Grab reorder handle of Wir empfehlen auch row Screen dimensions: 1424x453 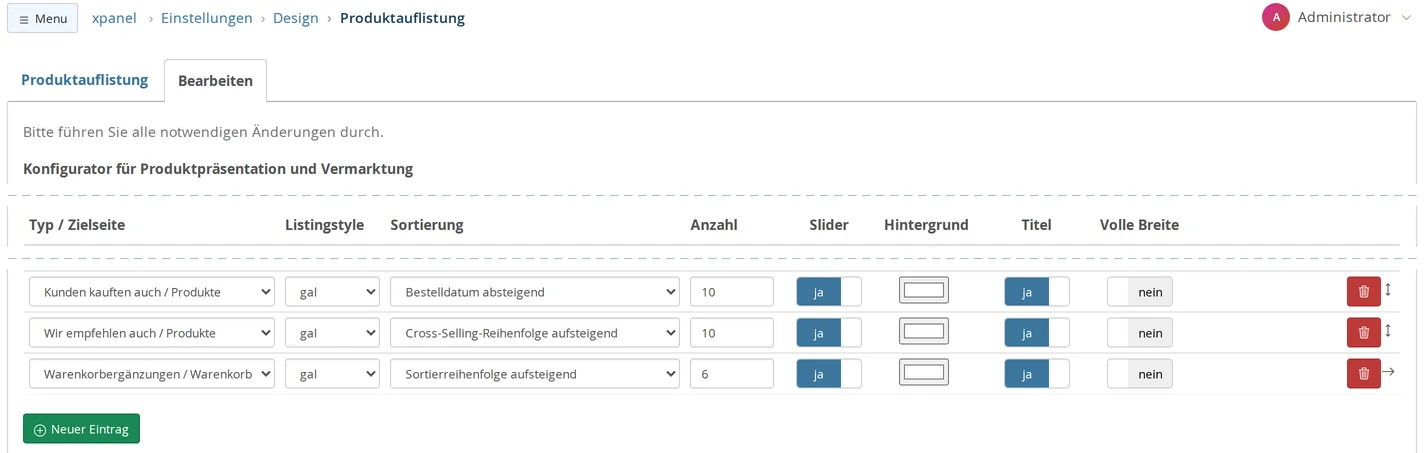(1388, 331)
